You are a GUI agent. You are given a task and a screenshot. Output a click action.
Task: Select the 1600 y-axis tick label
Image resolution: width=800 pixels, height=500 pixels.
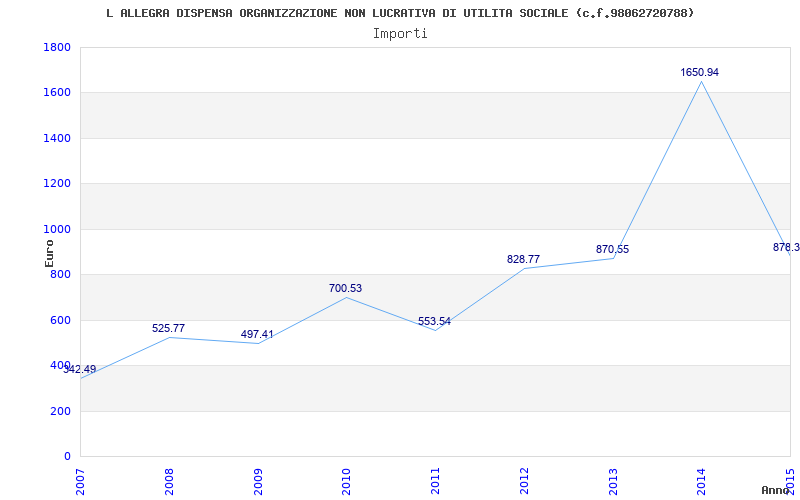[57, 93]
